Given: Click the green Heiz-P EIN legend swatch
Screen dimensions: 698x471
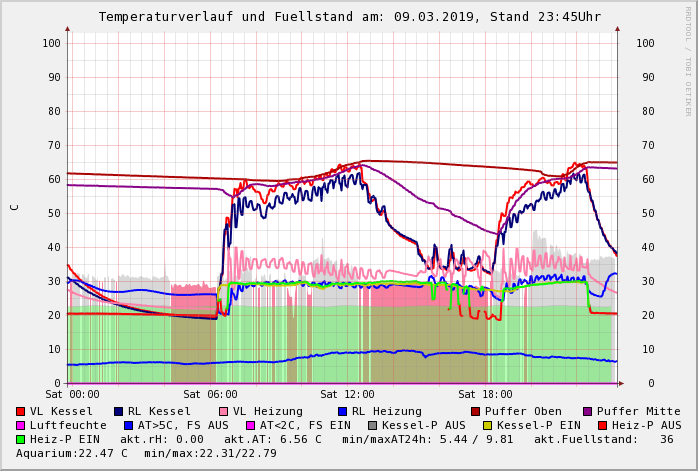Looking at the screenshot, I should click(21, 439).
